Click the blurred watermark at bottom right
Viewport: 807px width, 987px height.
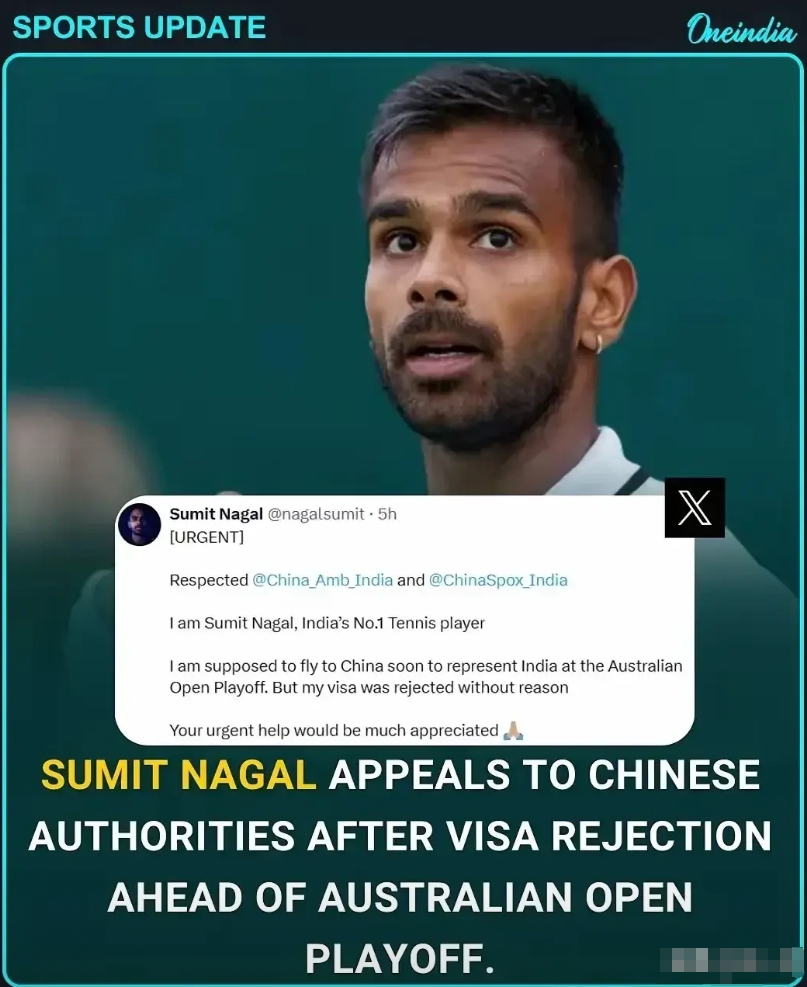coord(729,961)
